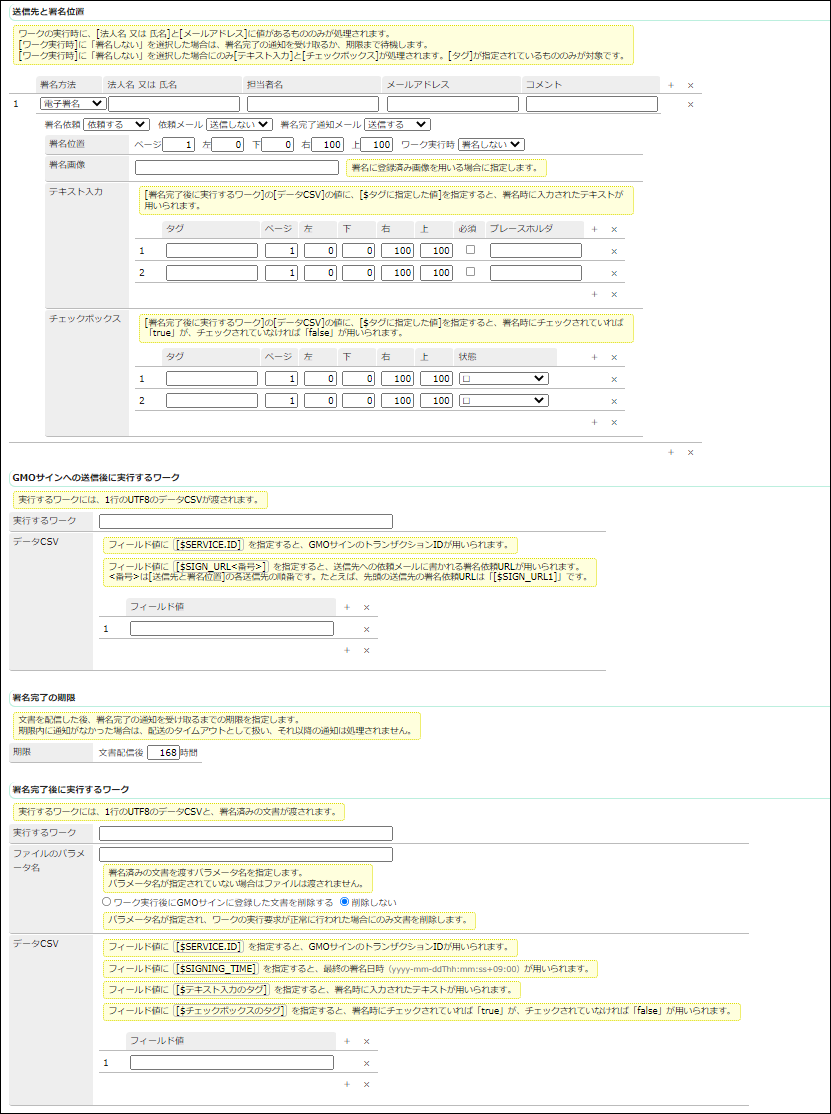The height and width of the screenshot is (1114, 831).
Task: Expand the ワーク実行時 dropdown showing 署名しない
Action: point(491,145)
